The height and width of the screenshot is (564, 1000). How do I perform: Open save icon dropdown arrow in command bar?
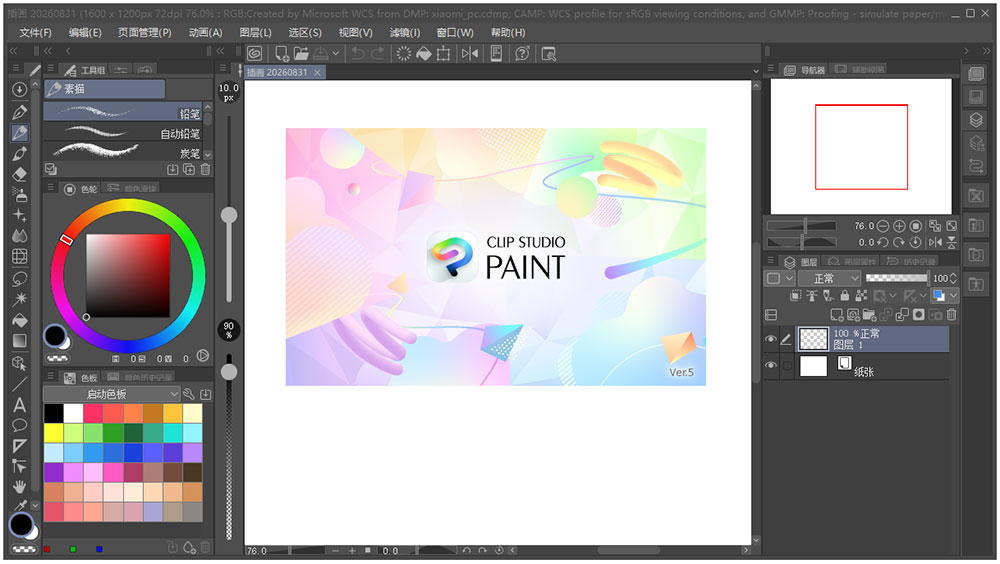[335, 54]
